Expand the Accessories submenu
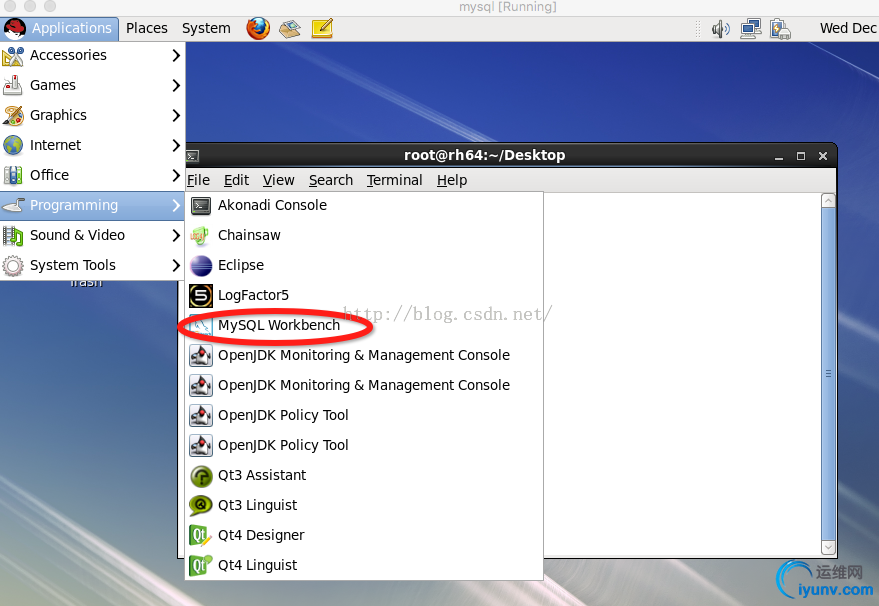Image resolution: width=879 pixels, height=606 pixels. [x=92, y=55]
